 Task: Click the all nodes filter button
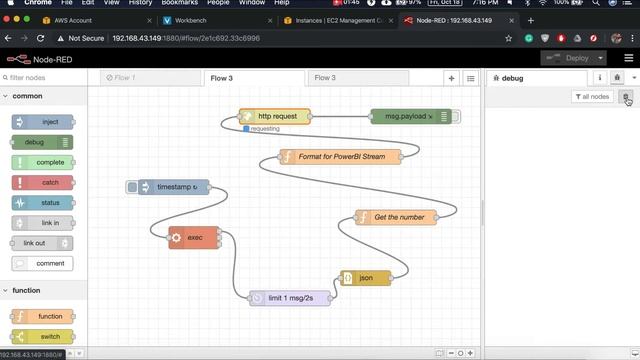tap(592, 97)
